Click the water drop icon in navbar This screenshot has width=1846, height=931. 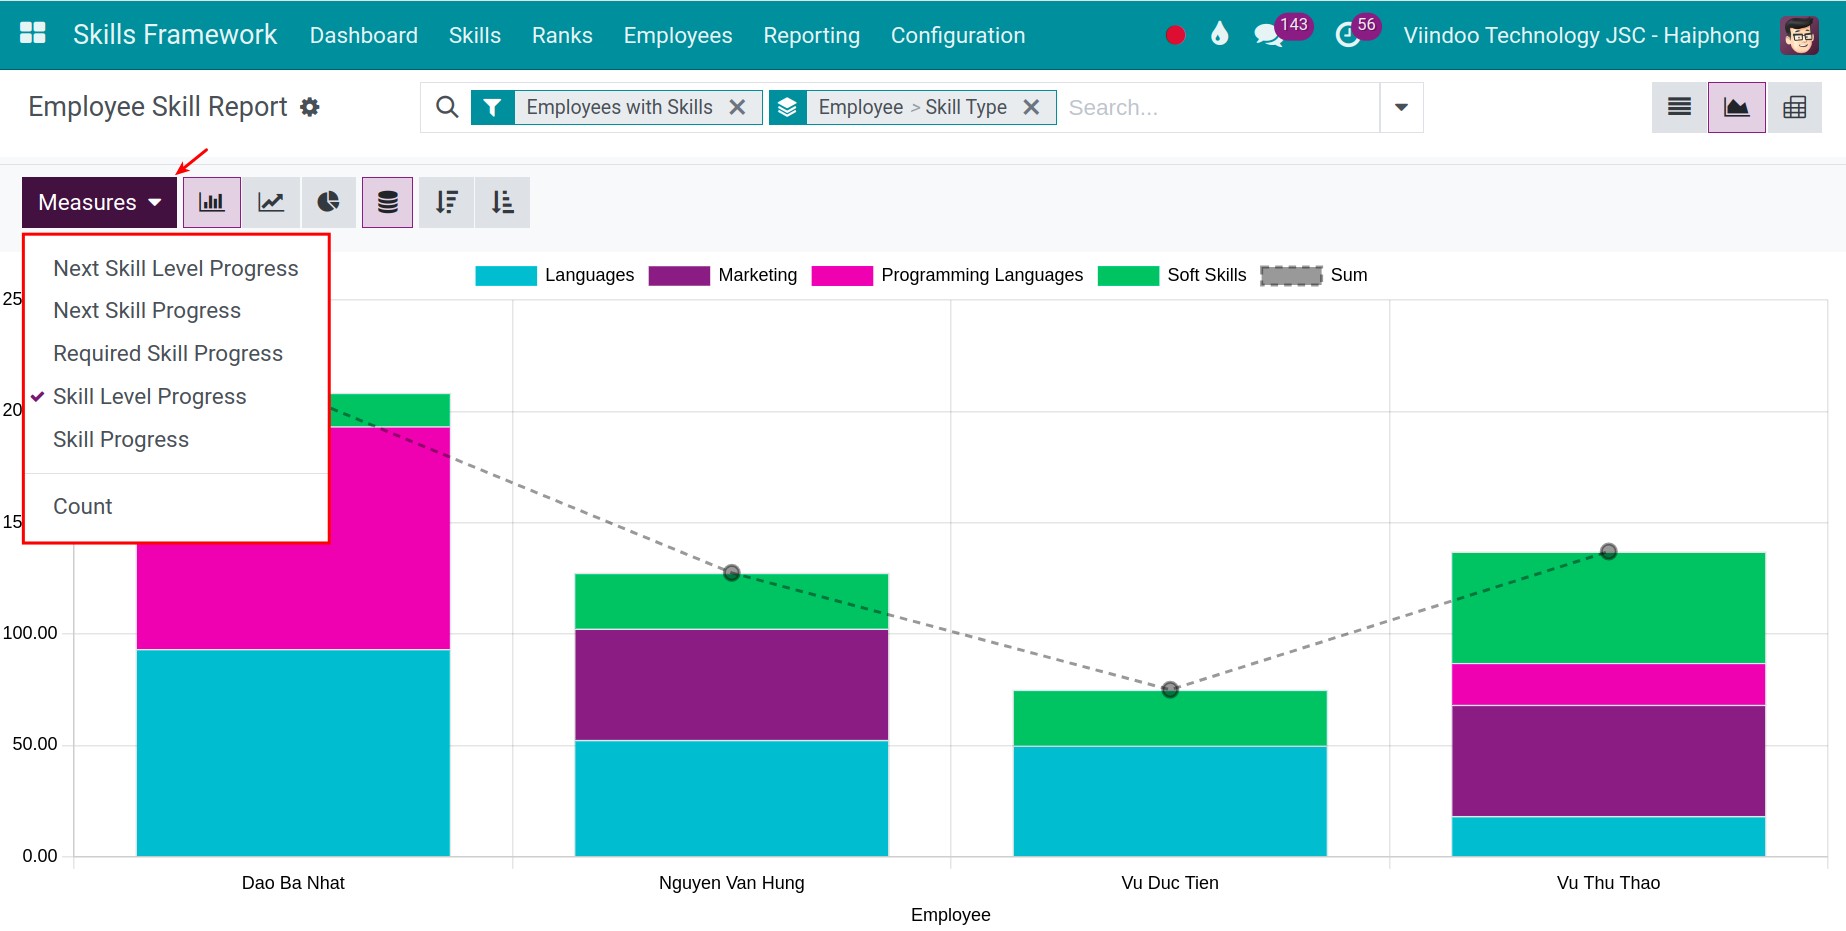[x=1219, y=35]
